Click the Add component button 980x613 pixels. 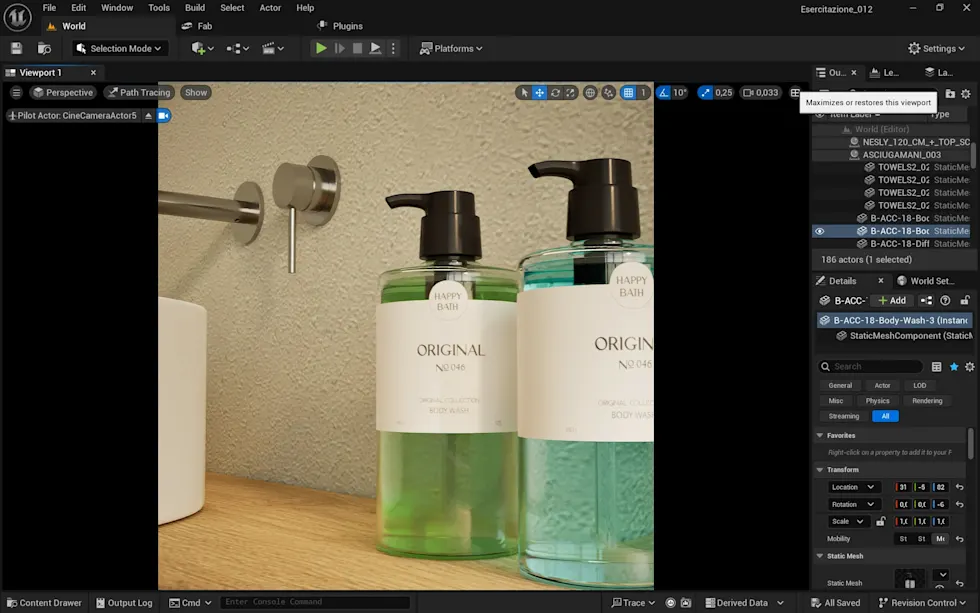(892, 301)
